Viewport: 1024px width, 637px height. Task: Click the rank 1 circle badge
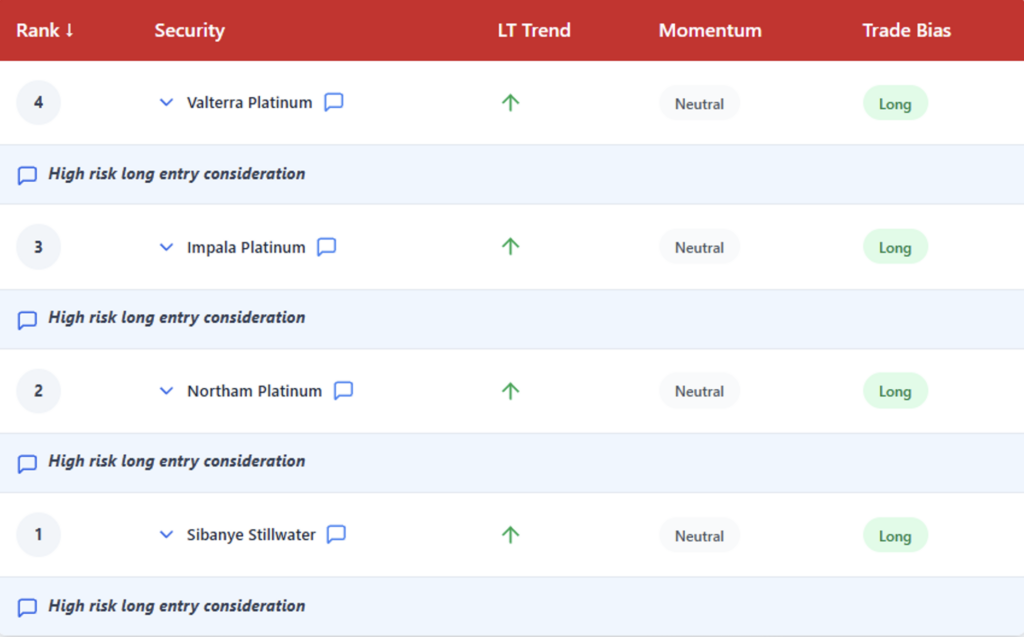39,535
